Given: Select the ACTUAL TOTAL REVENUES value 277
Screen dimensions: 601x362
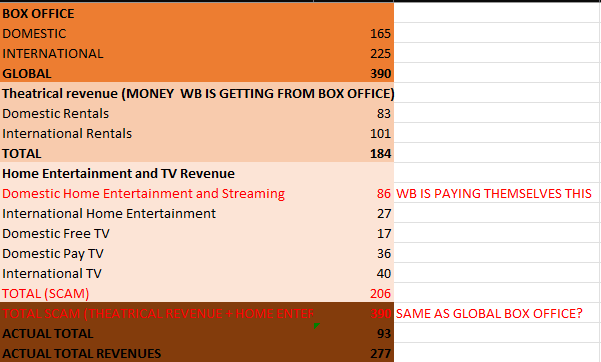Looking at the screenshot, I should coord(380,354).
